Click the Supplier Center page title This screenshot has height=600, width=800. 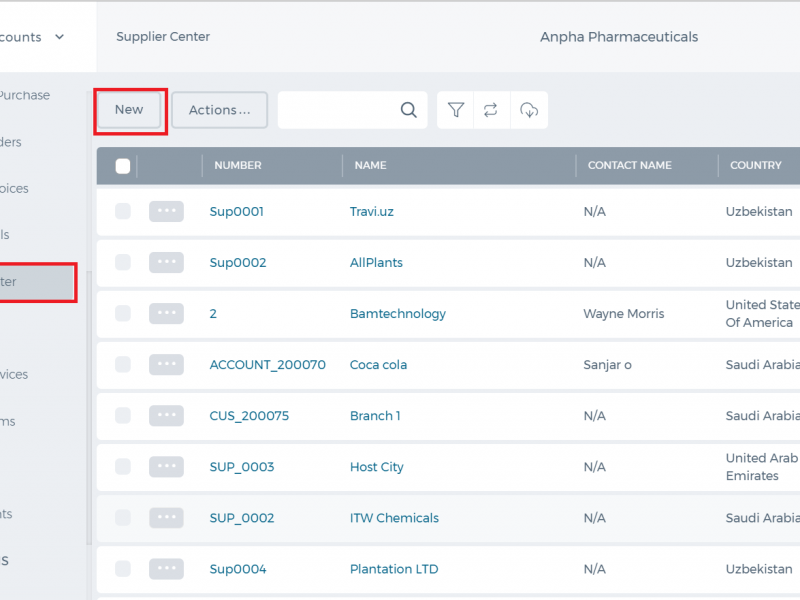(163, 37)
